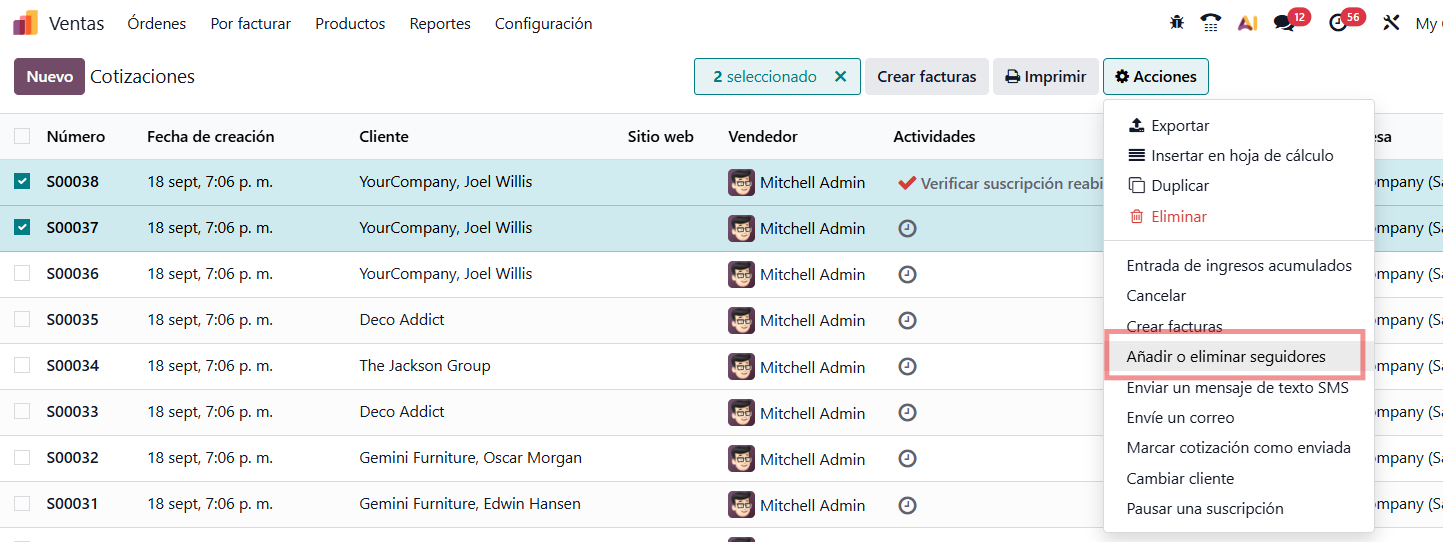
Task: Click the VoIP phone icon
Action: pos(1211,23)
